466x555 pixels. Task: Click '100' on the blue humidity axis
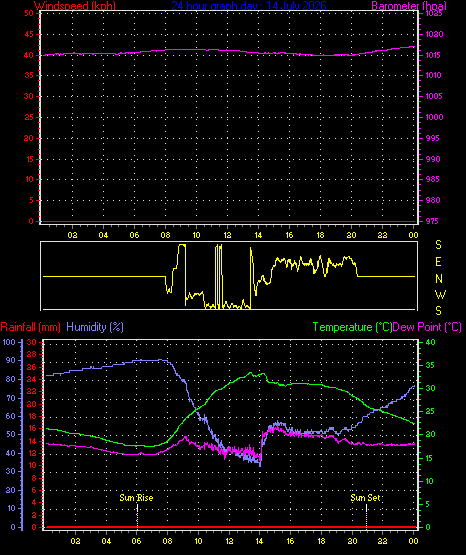(9, 342)
